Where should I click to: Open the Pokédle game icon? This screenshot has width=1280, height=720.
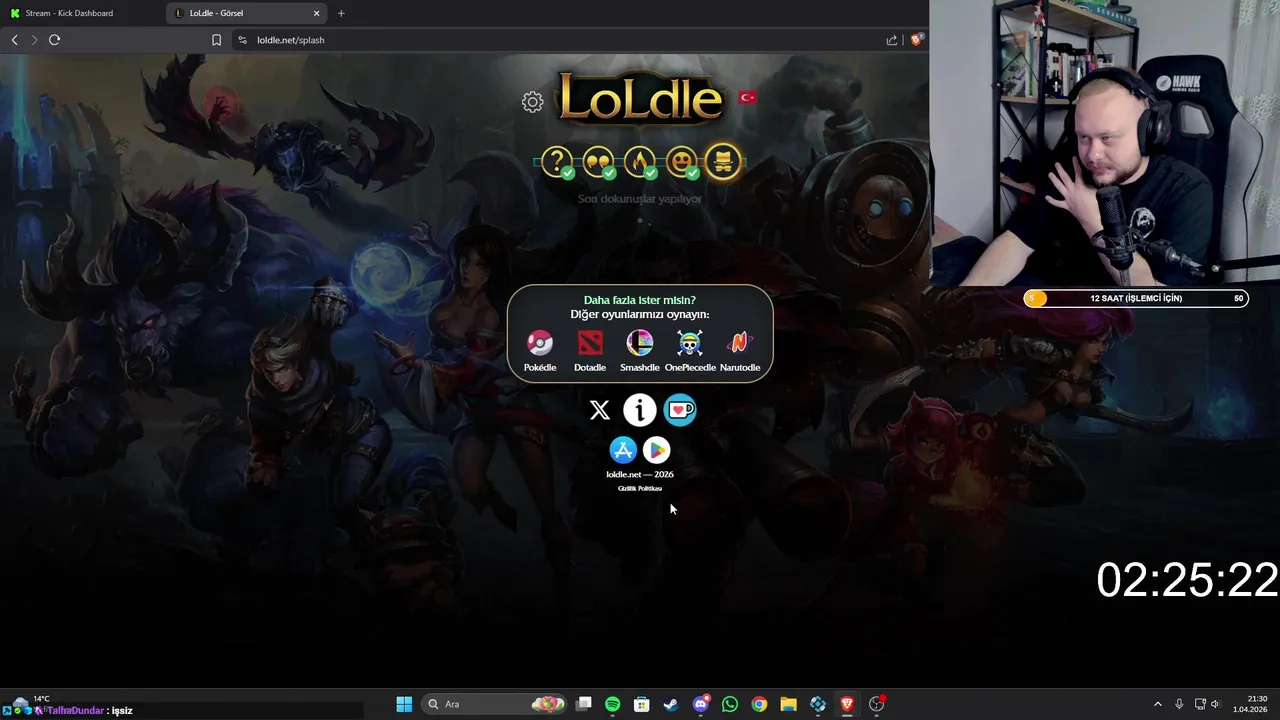(x=540, y=343)
